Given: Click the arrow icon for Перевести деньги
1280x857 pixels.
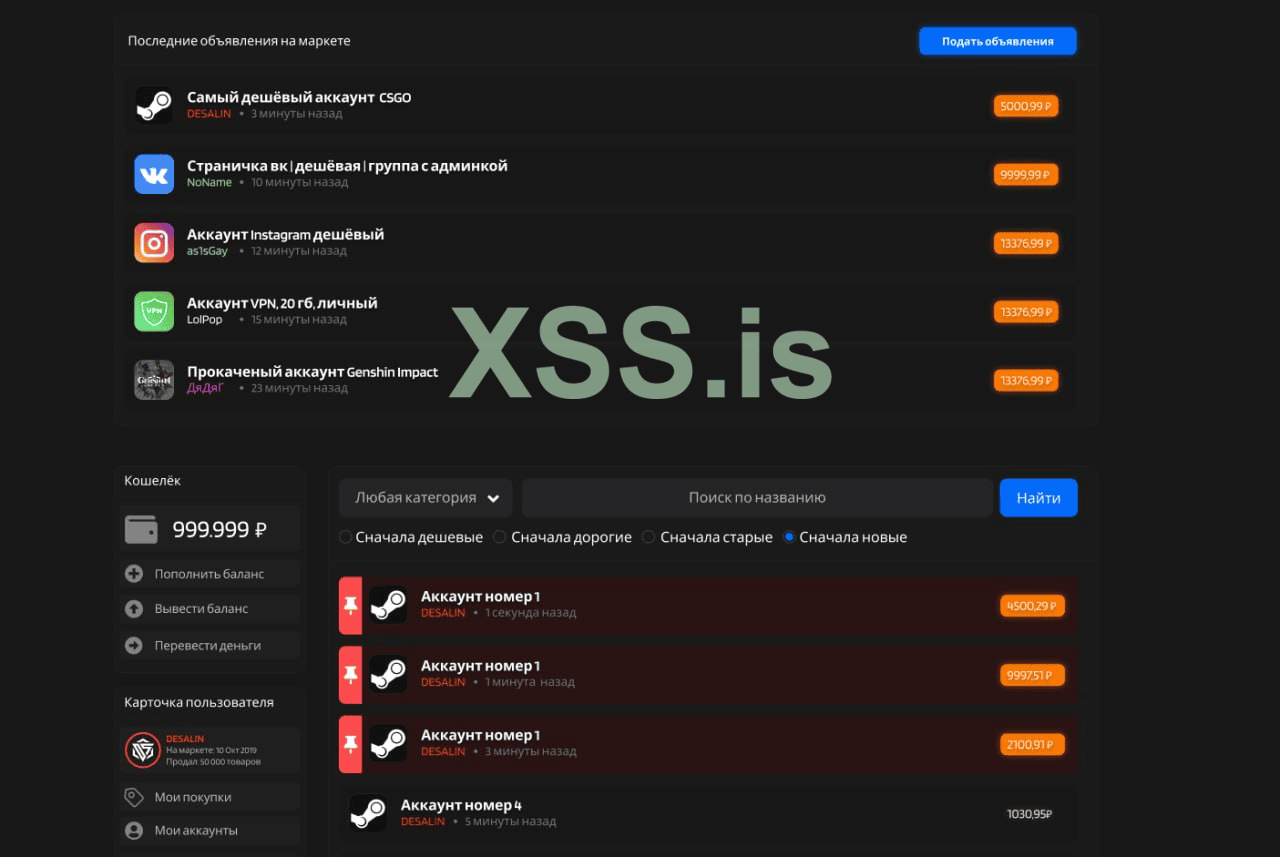Looking at the screenshot, I should (x=134, y=646).
